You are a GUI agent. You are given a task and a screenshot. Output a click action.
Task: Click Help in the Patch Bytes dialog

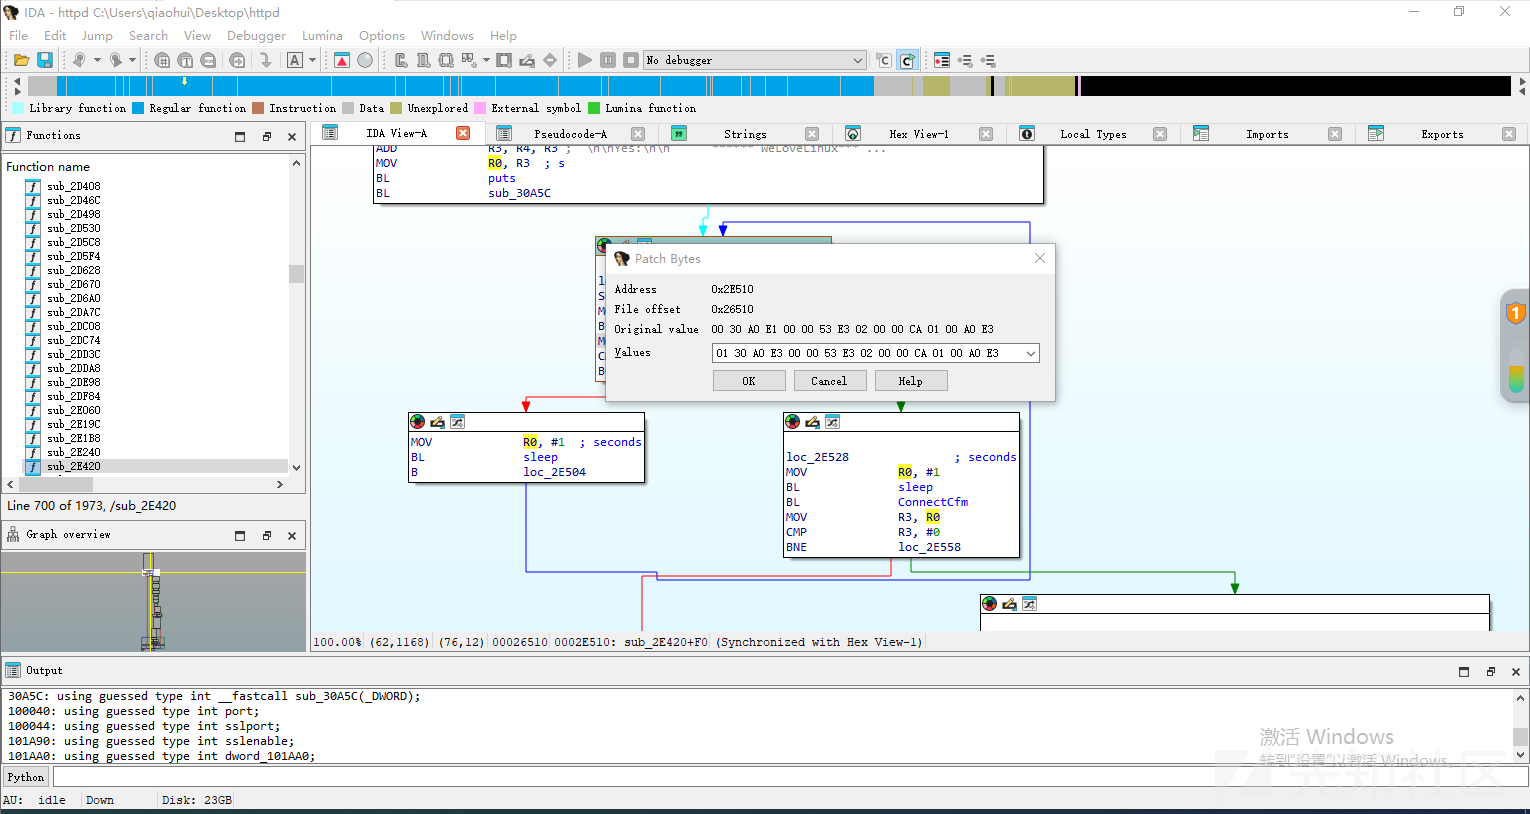click(910, 381)
